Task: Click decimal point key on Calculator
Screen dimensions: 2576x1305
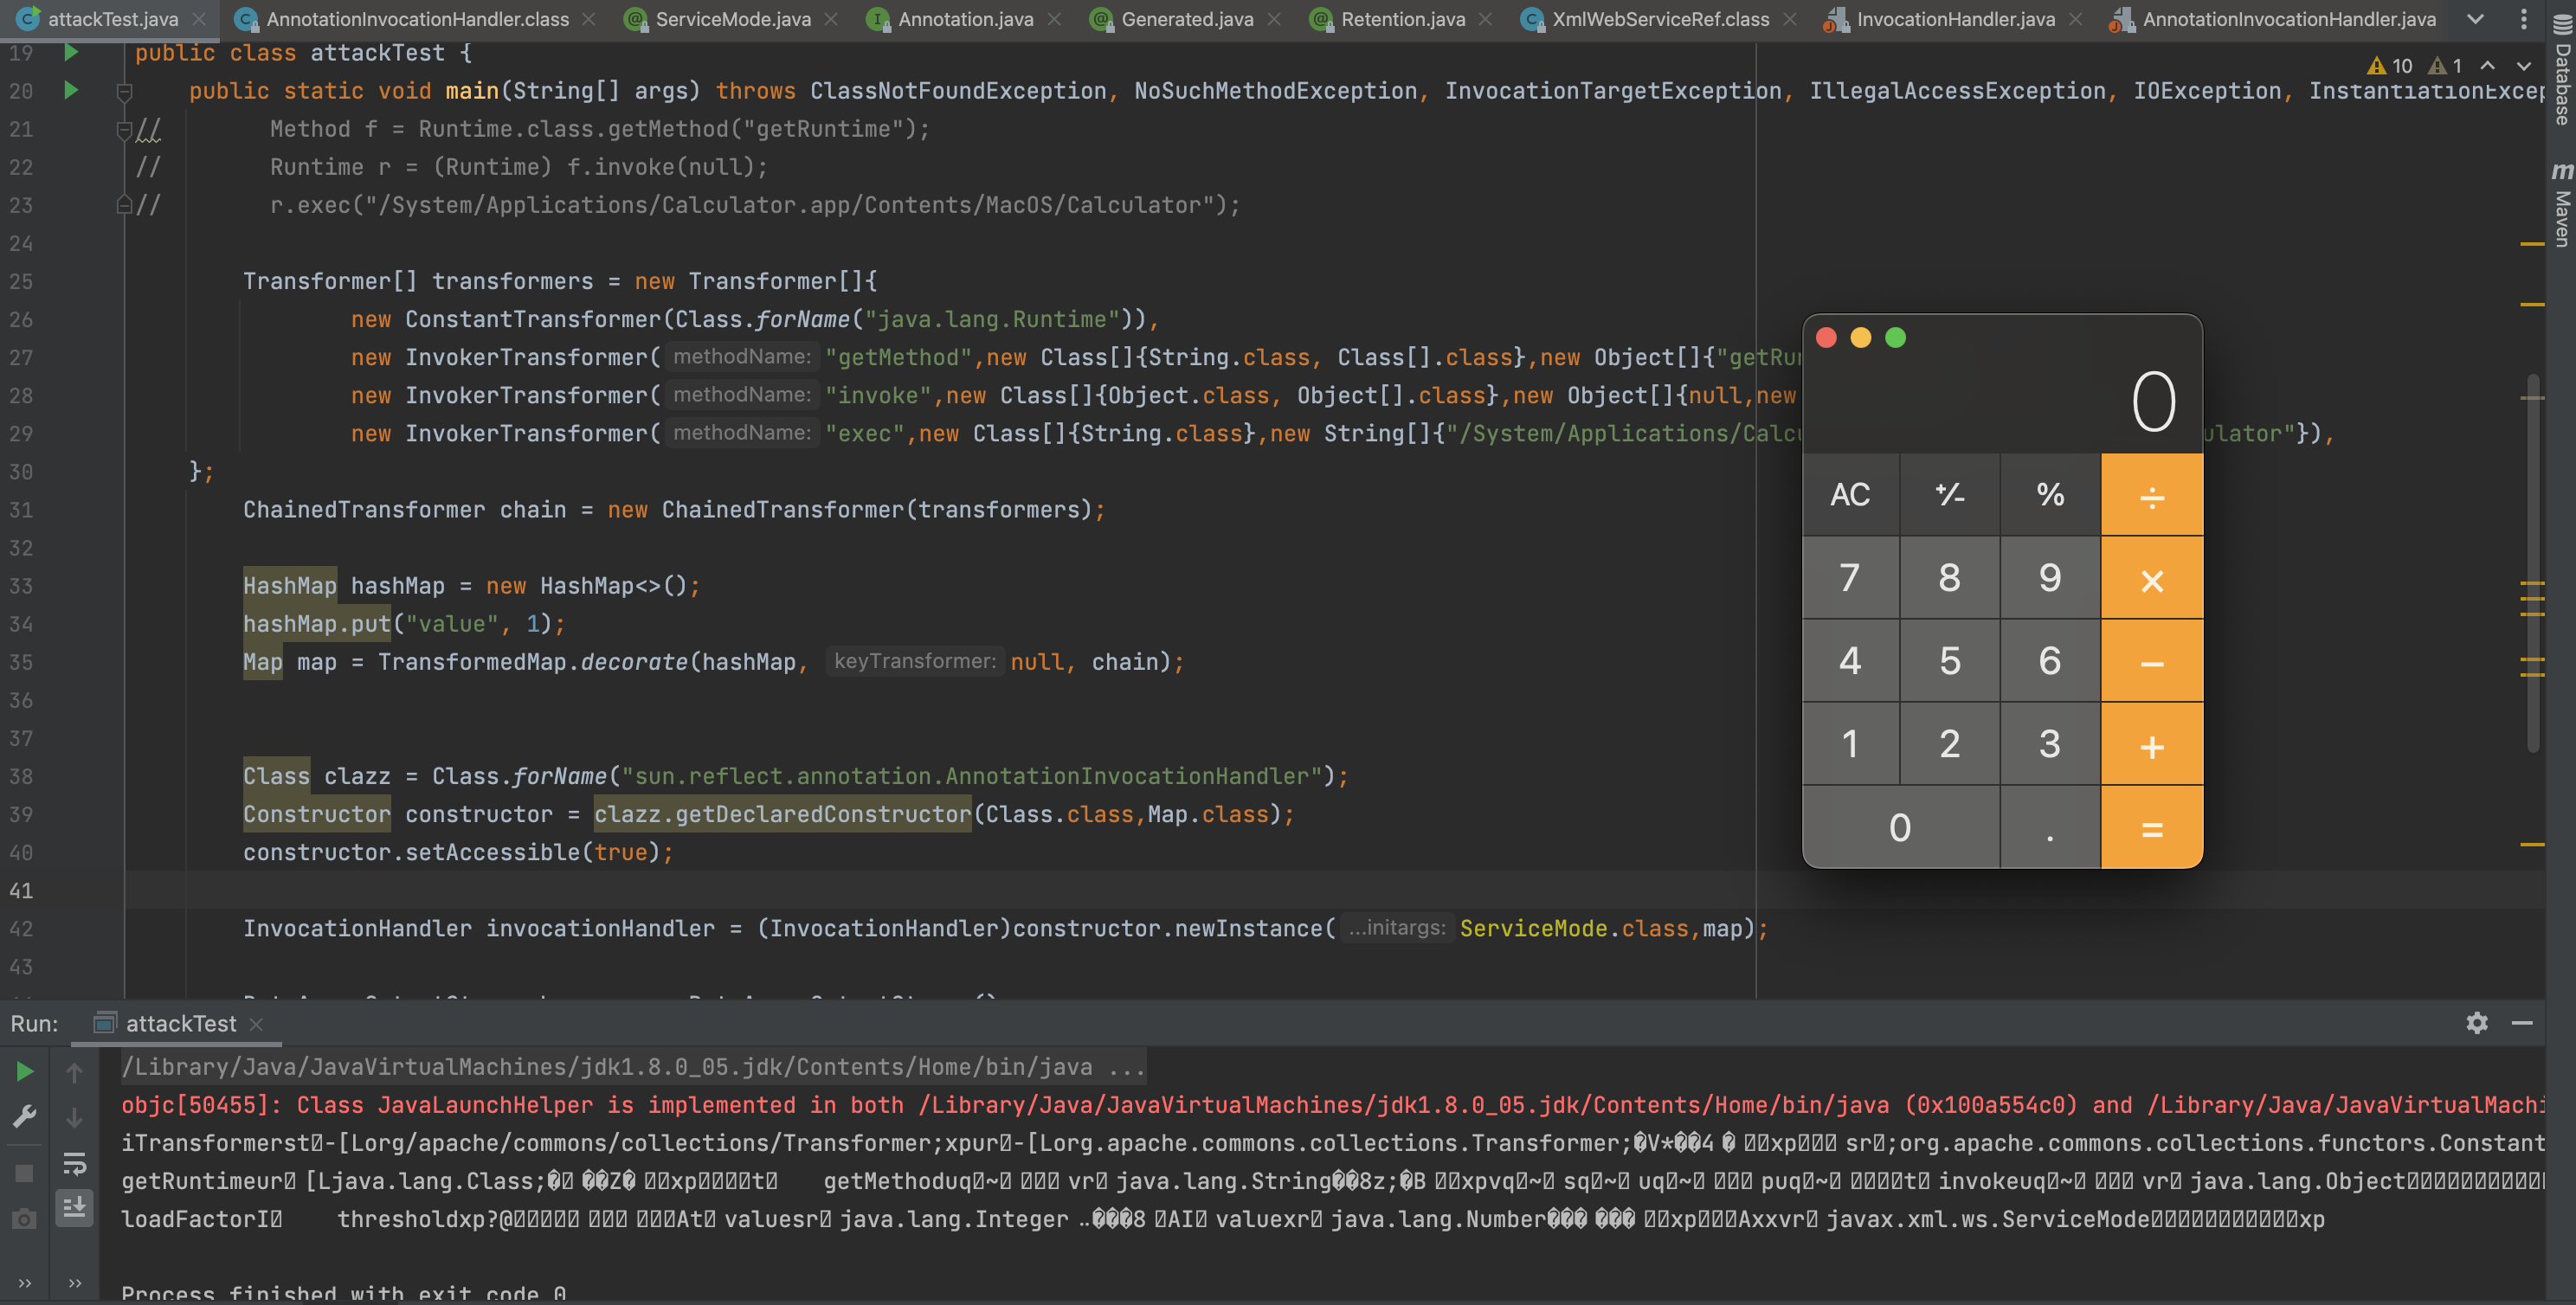Action: 2051,827
